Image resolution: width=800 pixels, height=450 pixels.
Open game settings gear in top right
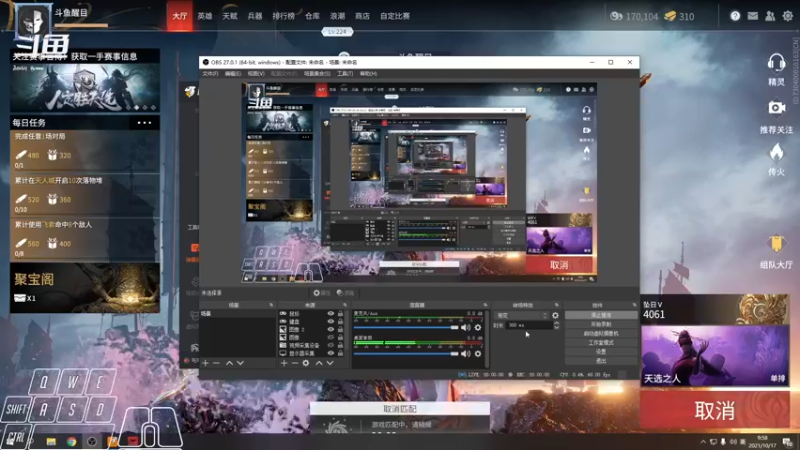788,16
